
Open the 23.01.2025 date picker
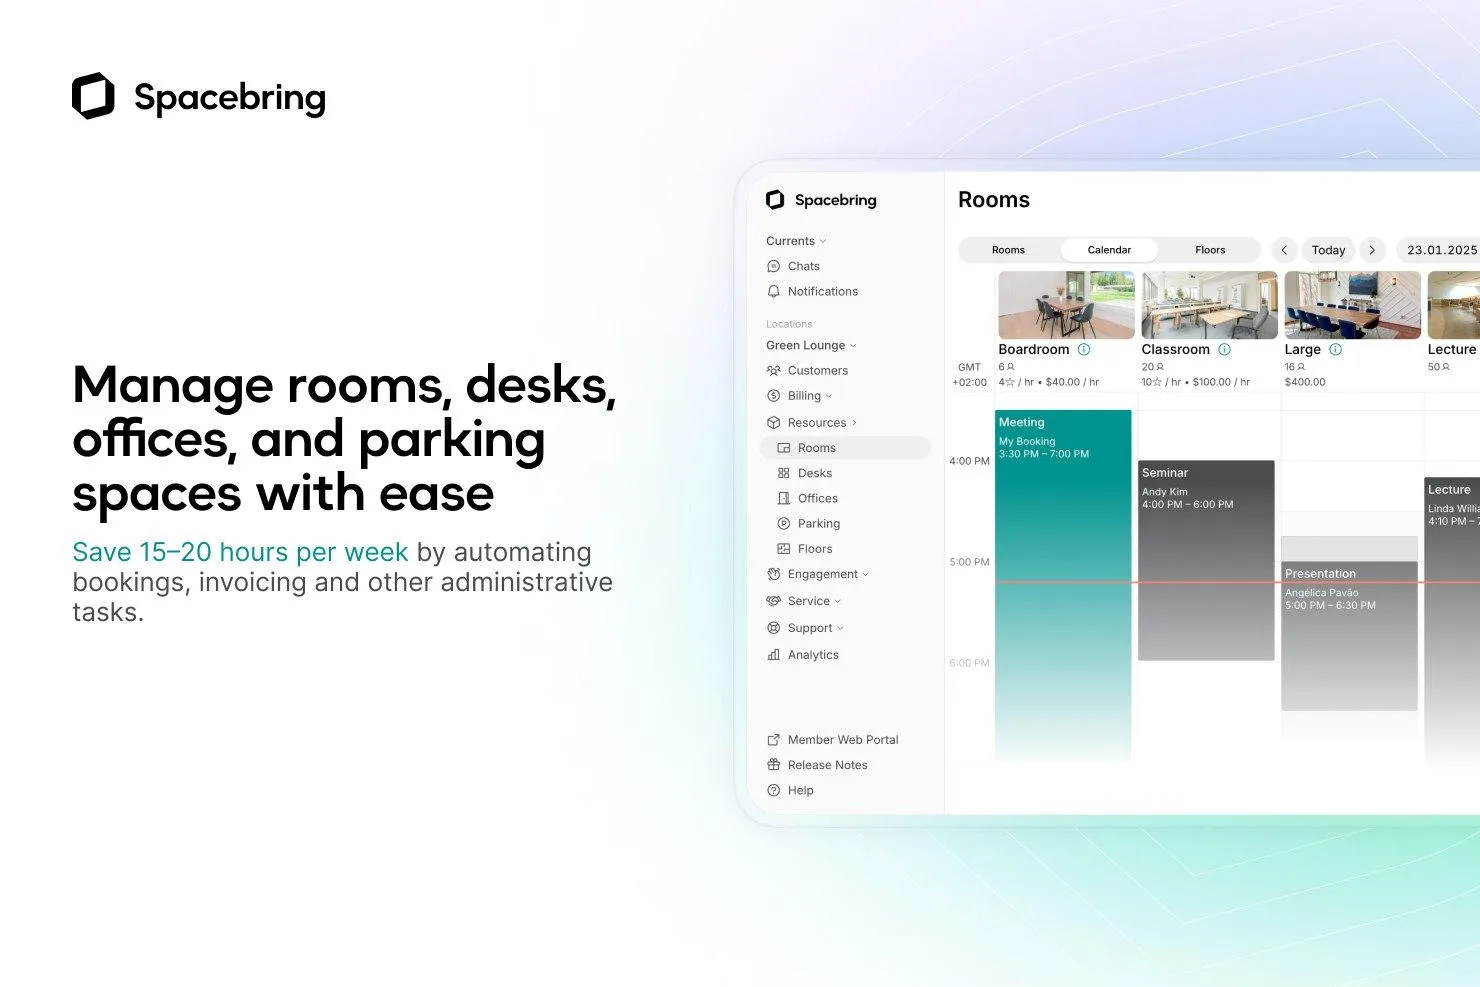pyautogui.click(x=1440, y=250)
